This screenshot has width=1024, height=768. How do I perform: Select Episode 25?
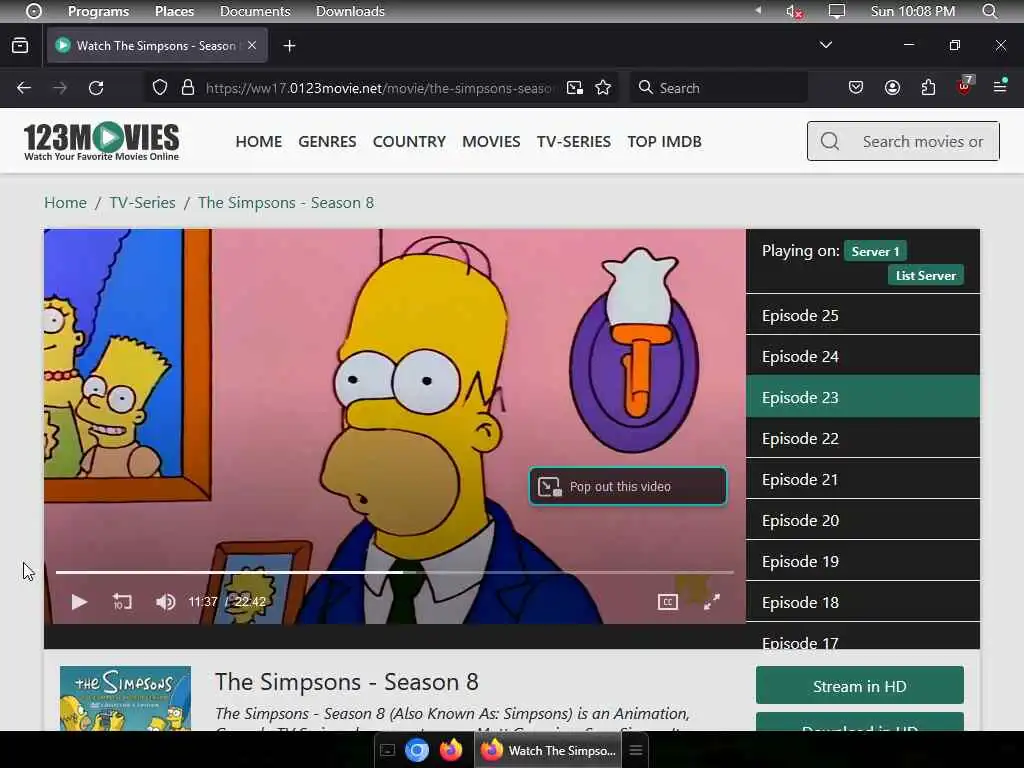tap(863, 315)
